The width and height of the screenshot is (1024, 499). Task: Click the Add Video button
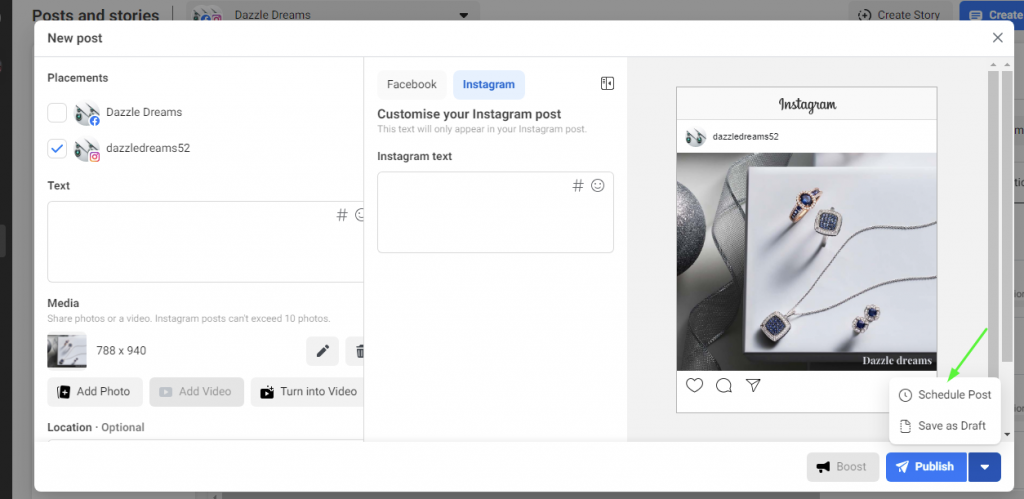pyautogui.click(x=197, y=392)
